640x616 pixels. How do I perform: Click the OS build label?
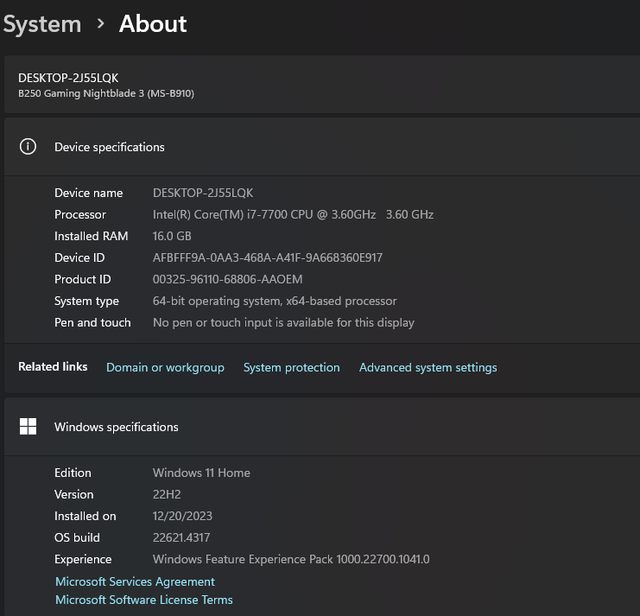pos(77,538)
